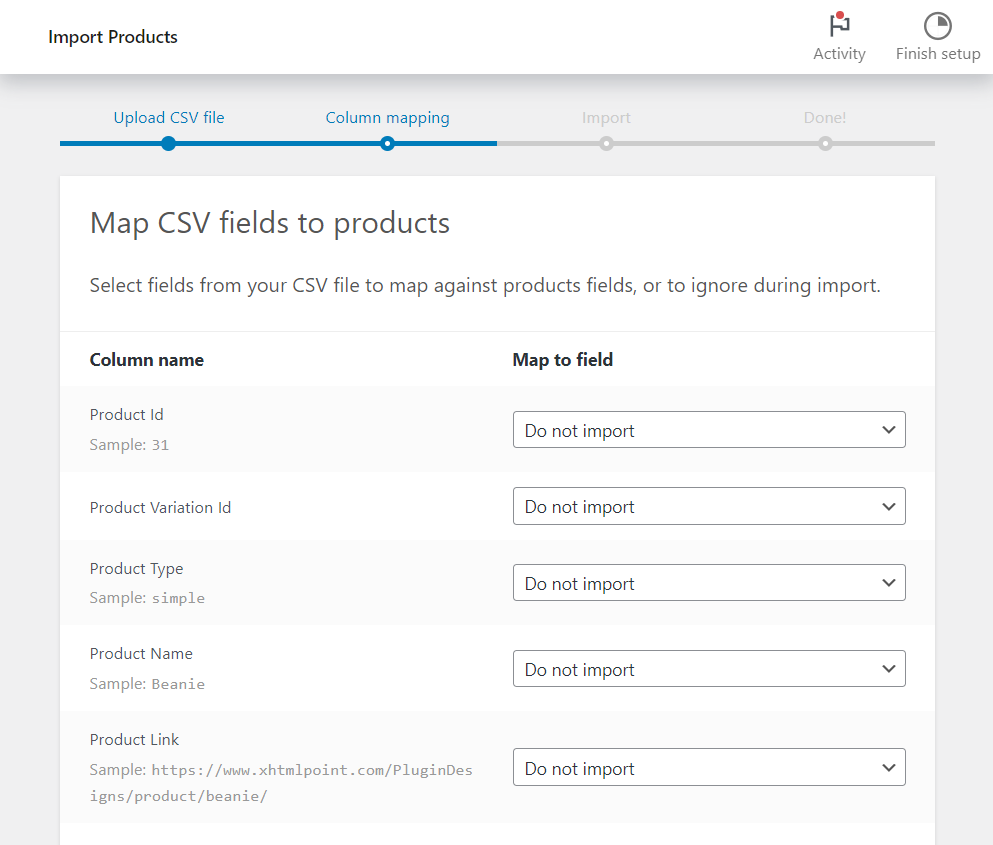Screen dimensions: 993x845
Task: Open the Product Name mapping dropdown
Action: [x=709, y=669]
